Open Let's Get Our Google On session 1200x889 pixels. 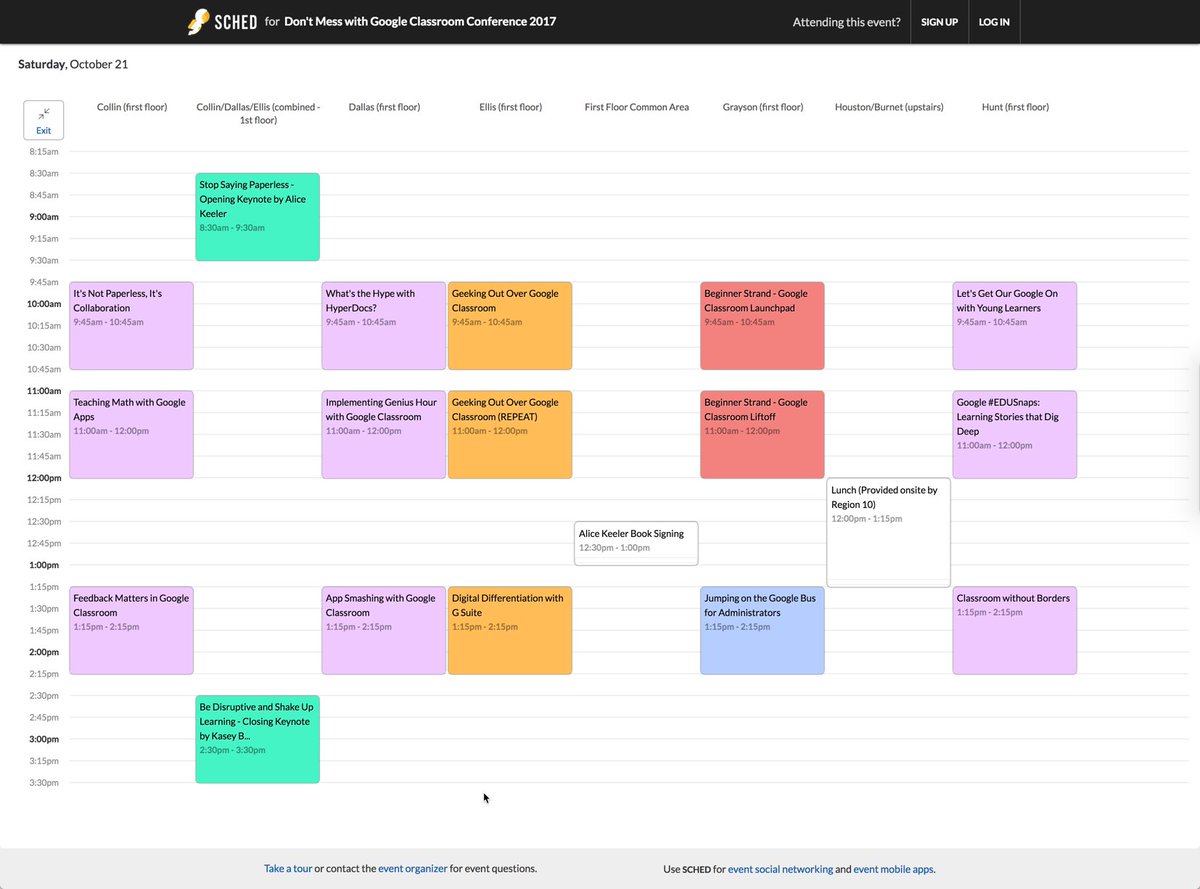pyautogui.click(x=1014, y=326)
